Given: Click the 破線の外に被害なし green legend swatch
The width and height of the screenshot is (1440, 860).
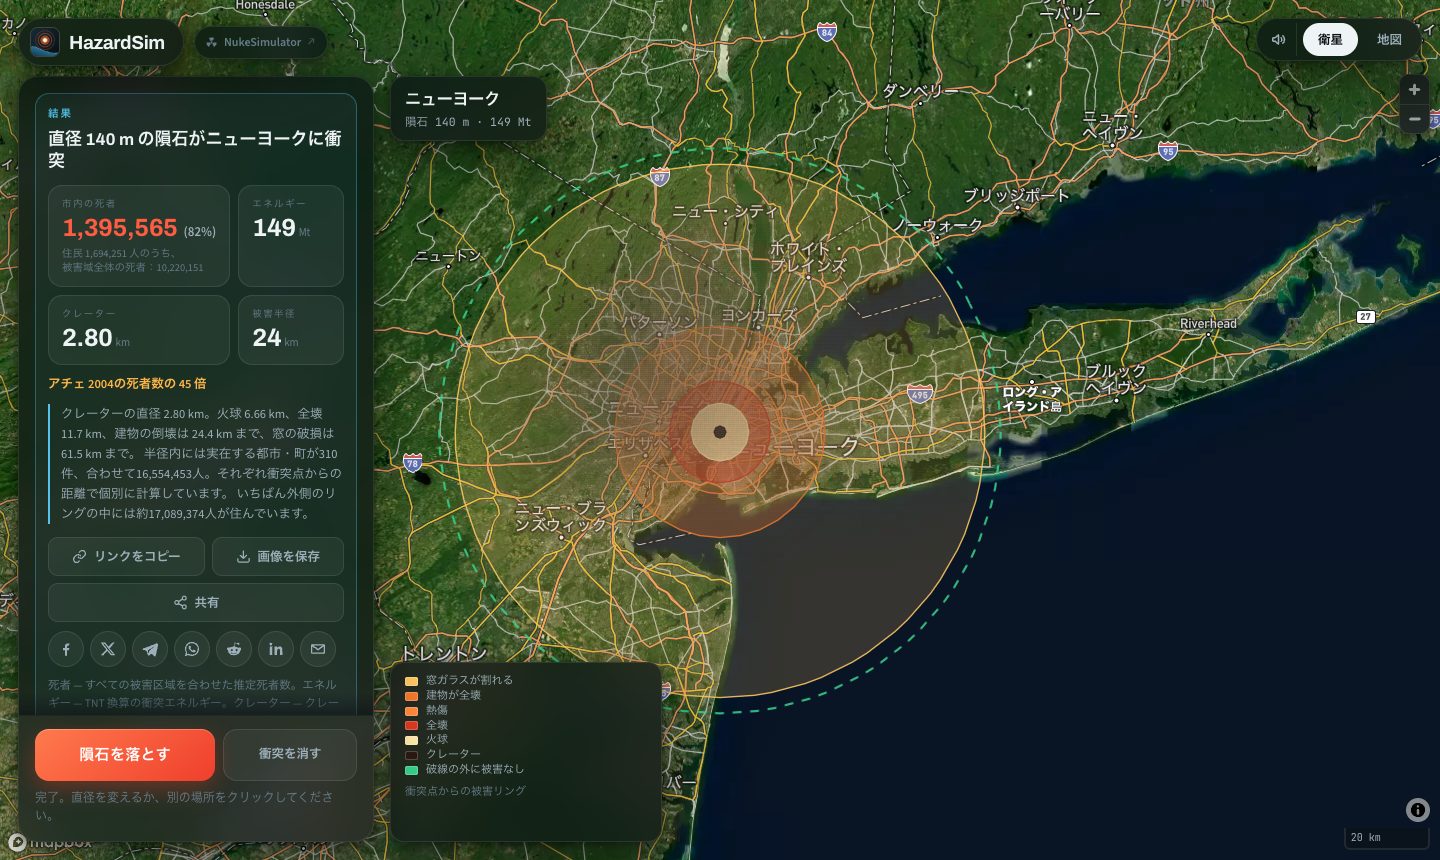Looking at the screenshot, I should pyautogui.click(x=411, y=770).
